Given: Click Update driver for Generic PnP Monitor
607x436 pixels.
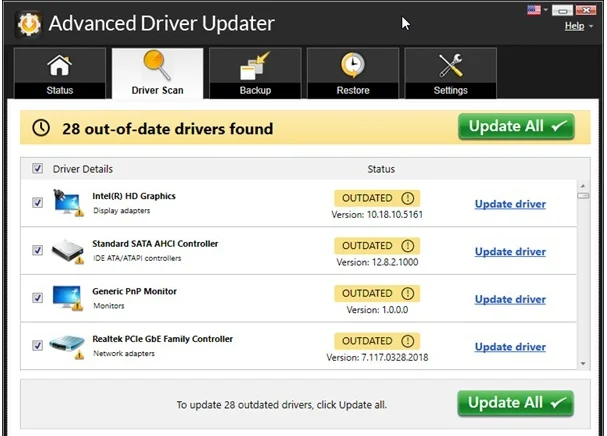Looking at the screenshot, I should point(510,299).
